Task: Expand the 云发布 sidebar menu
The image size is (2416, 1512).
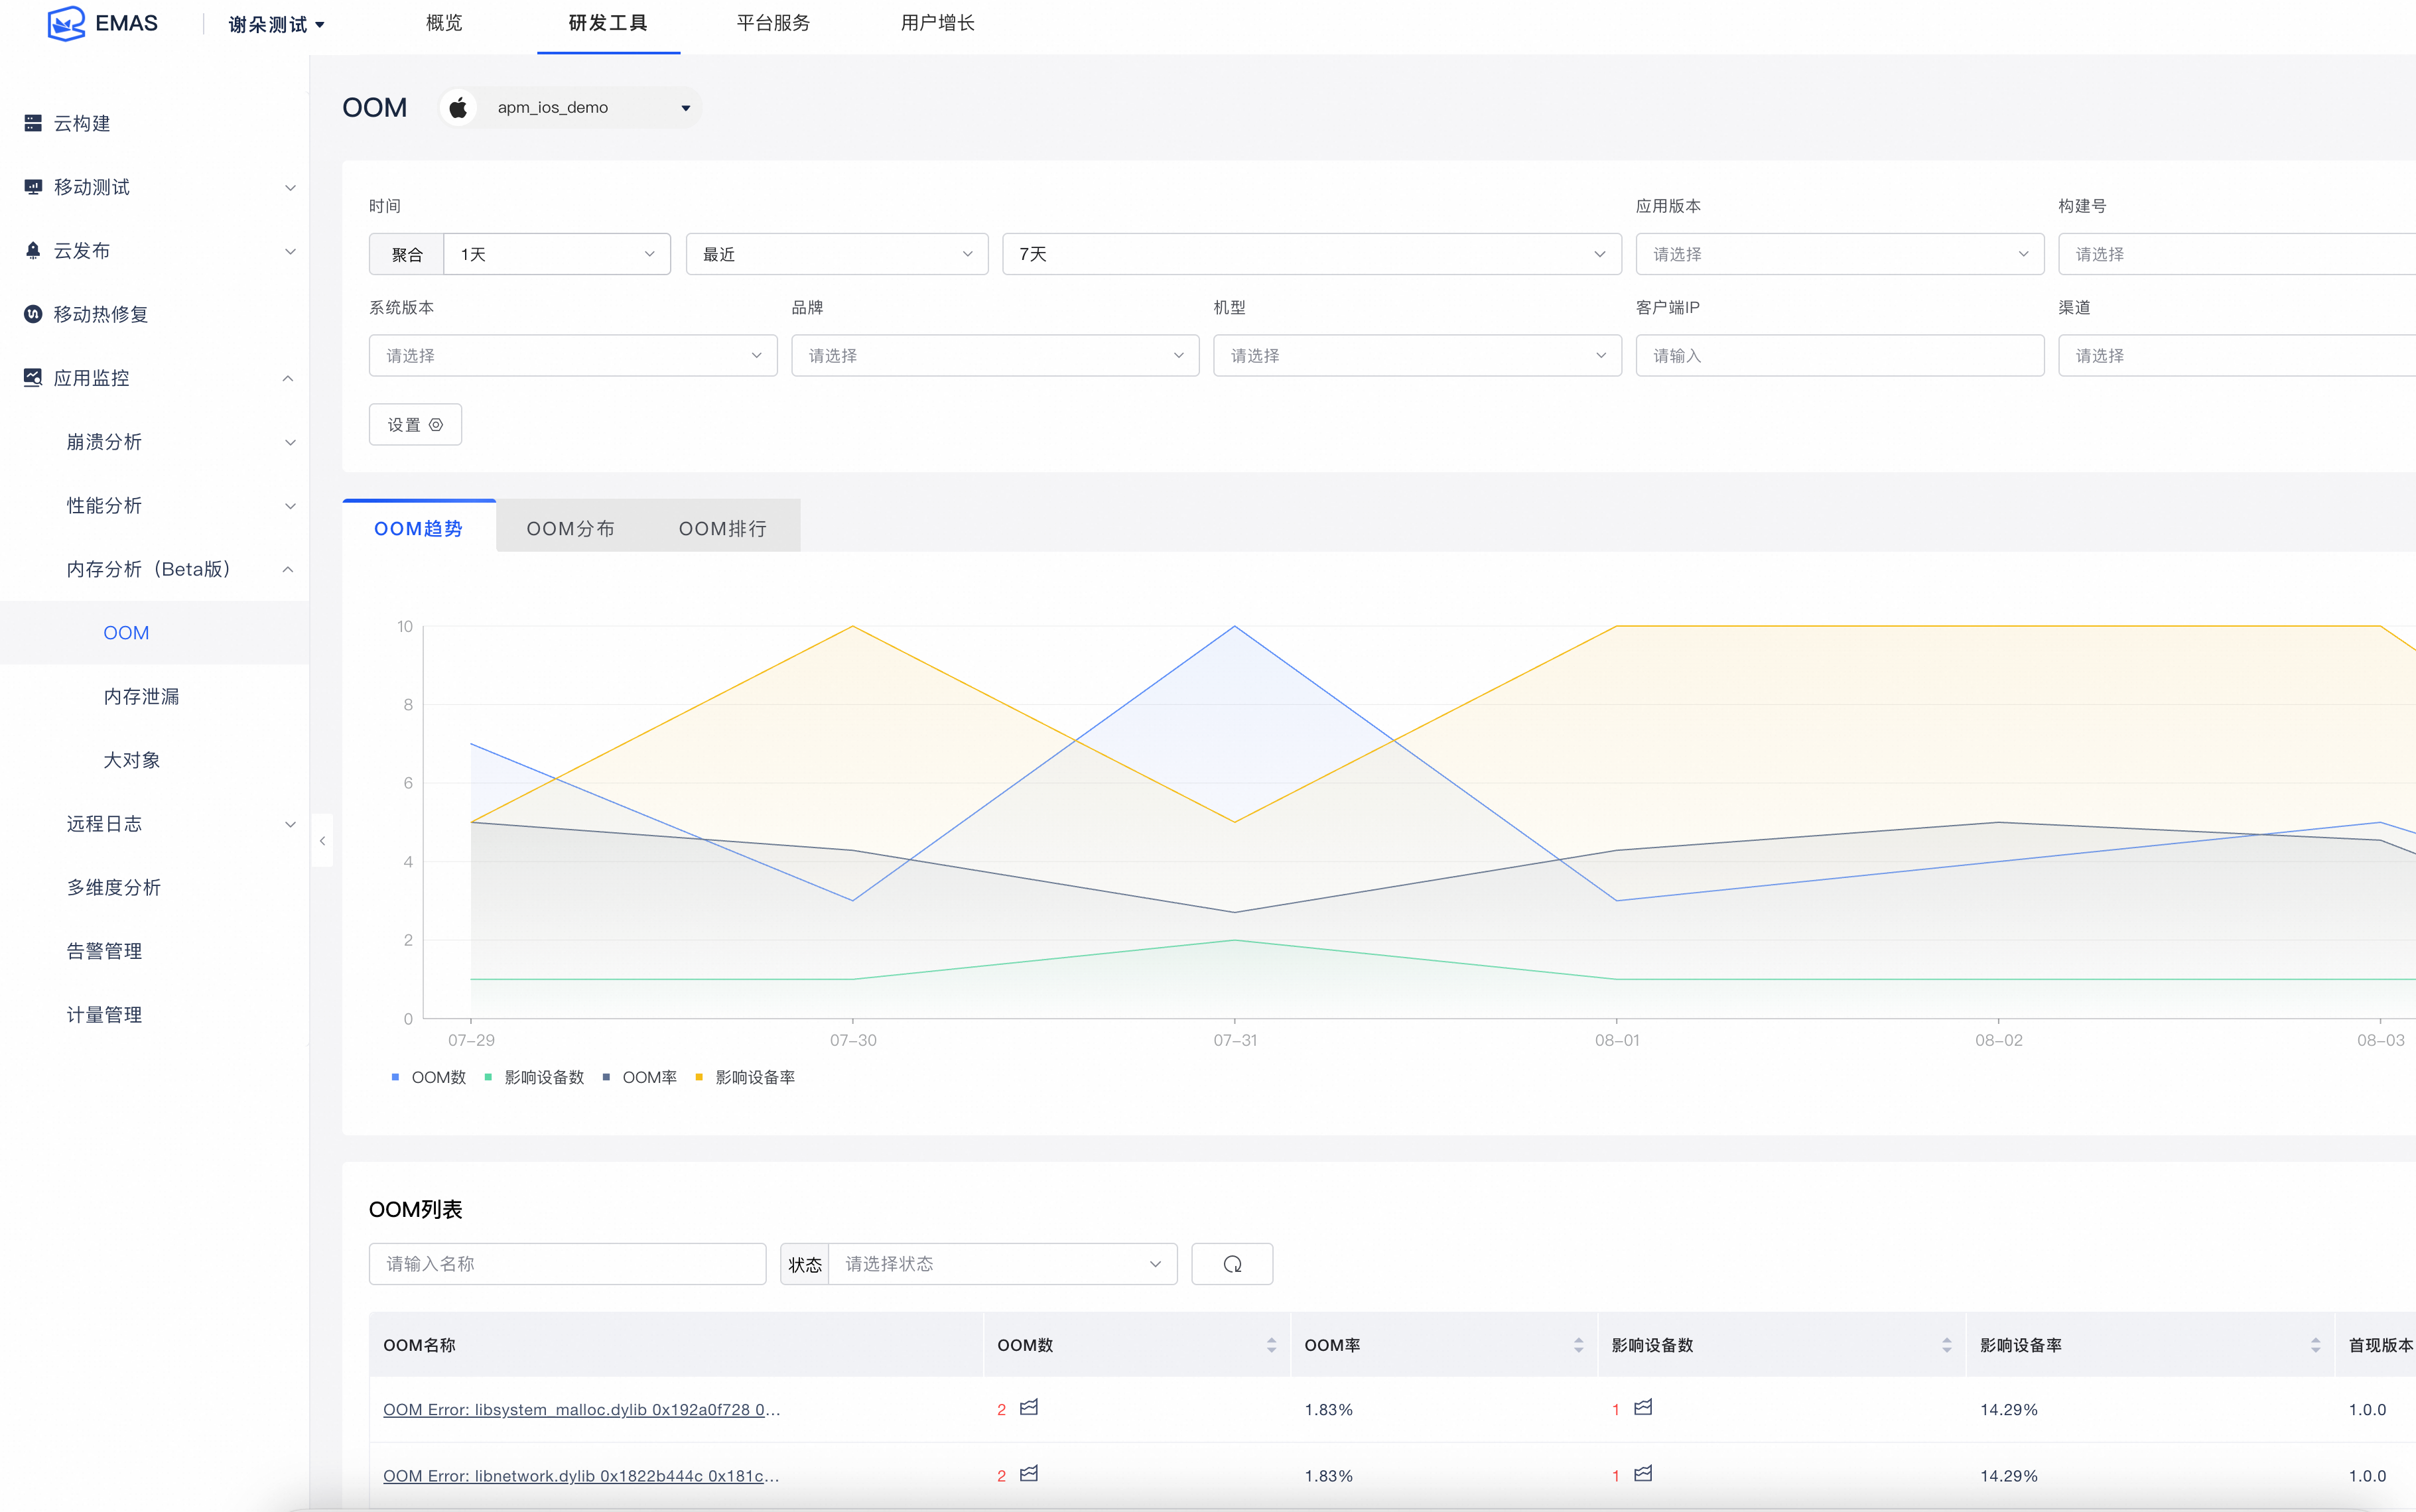Action: [290, 251]
